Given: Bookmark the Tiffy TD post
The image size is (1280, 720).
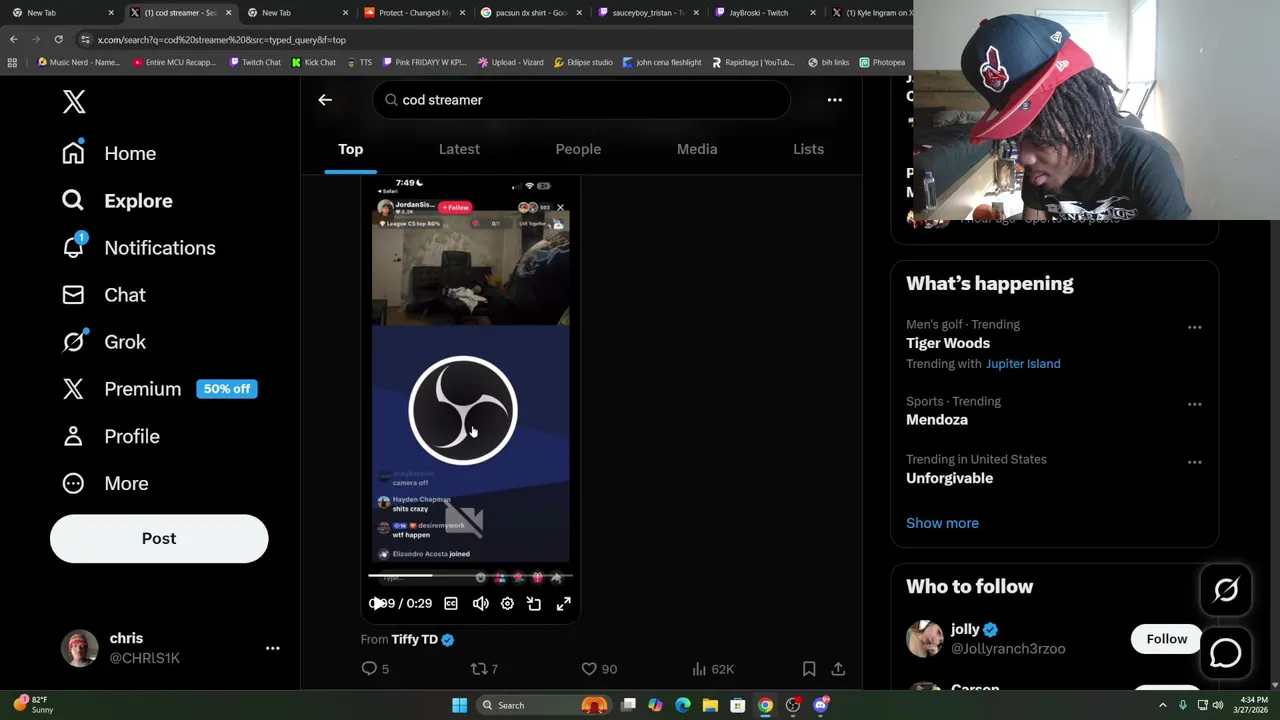Looking at the screenshot, I should [809, 669].
